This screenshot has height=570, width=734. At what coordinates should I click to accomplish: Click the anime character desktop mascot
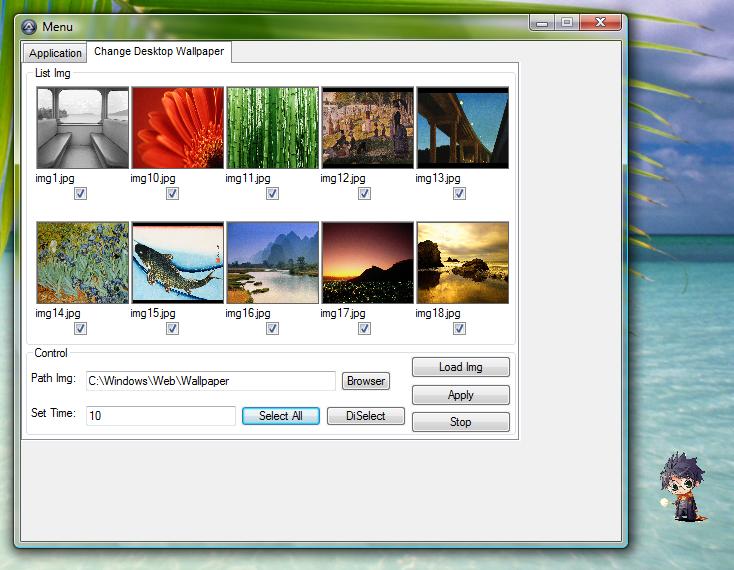[x=683, y=486]
